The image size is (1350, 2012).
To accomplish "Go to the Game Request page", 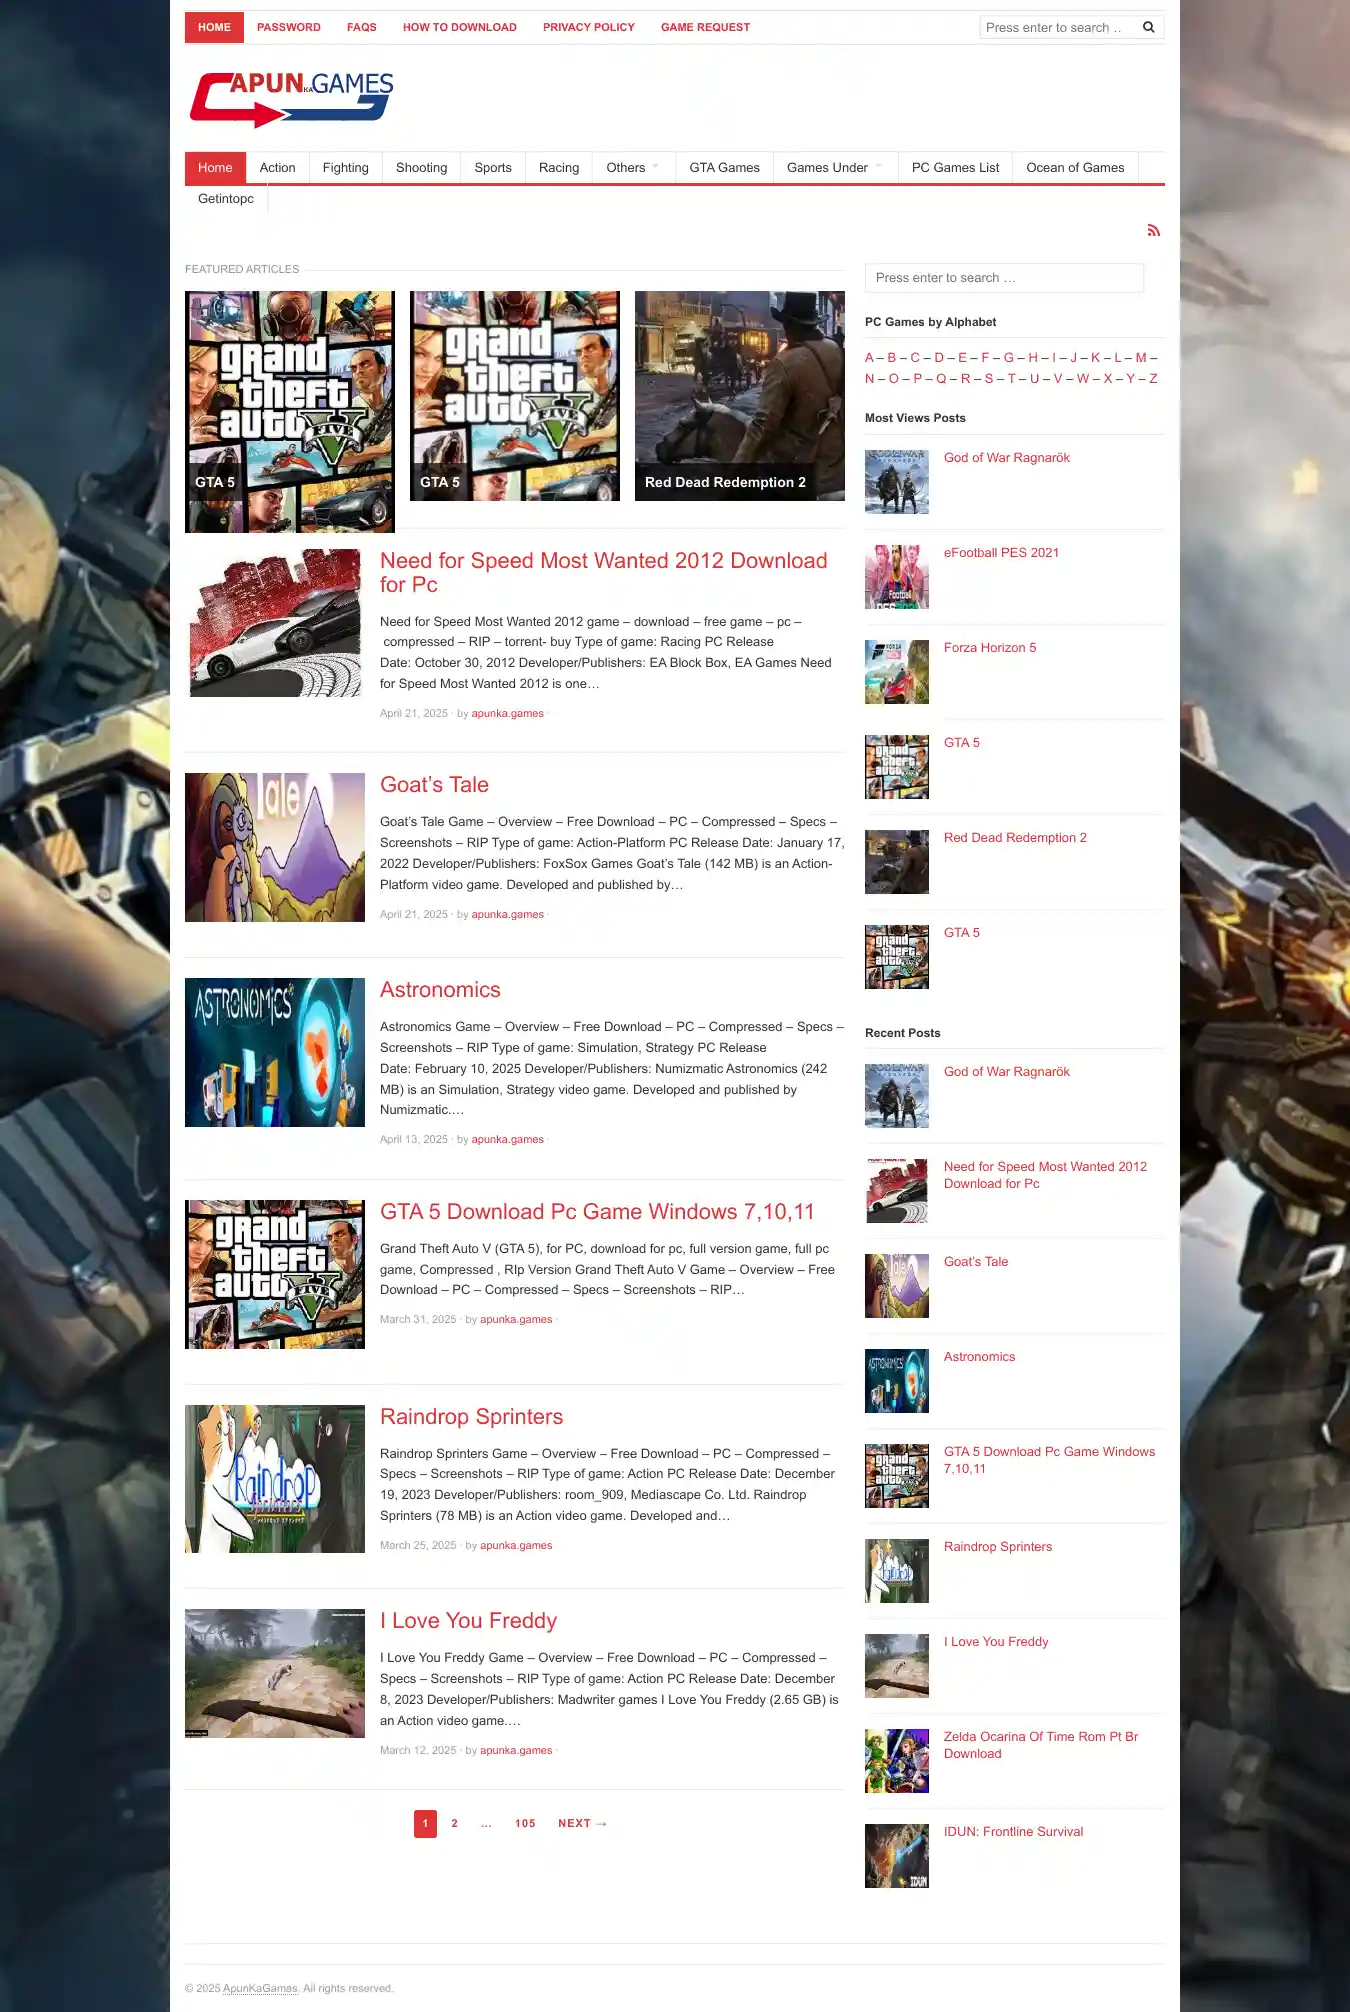I will click(x=705, y=28).
